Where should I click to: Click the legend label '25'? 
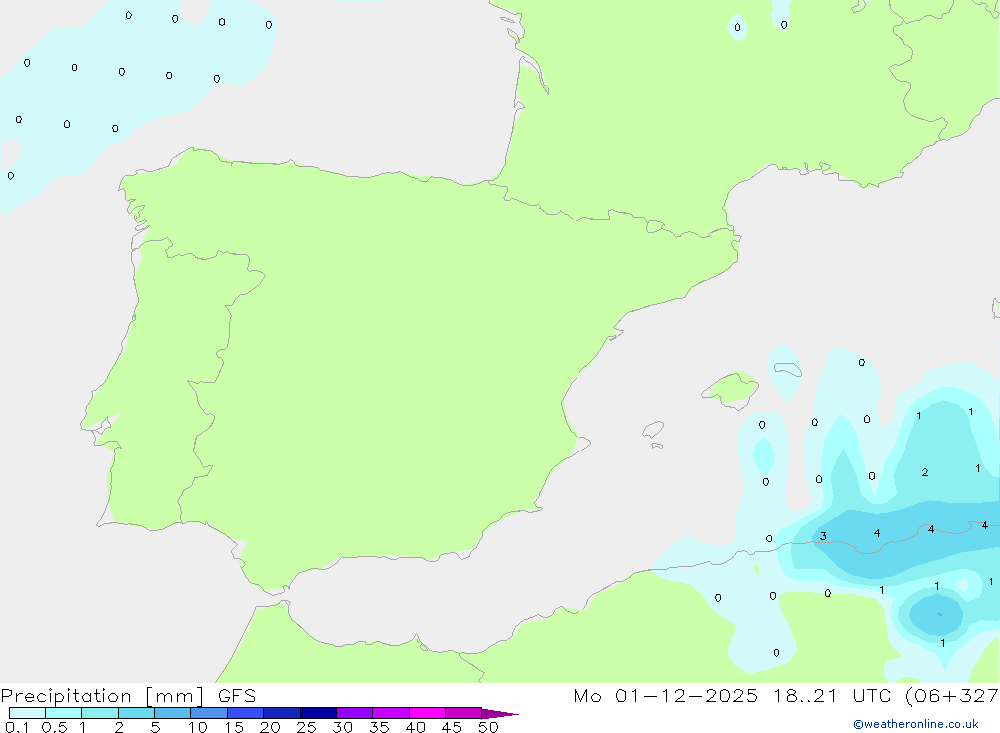click(306, 727)
